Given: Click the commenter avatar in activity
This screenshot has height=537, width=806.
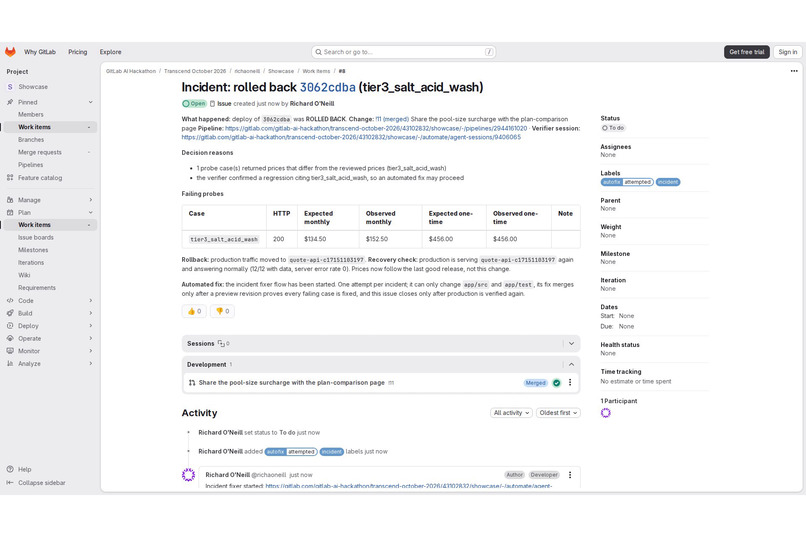Looking at the screenshot, I should click(189, 475).
